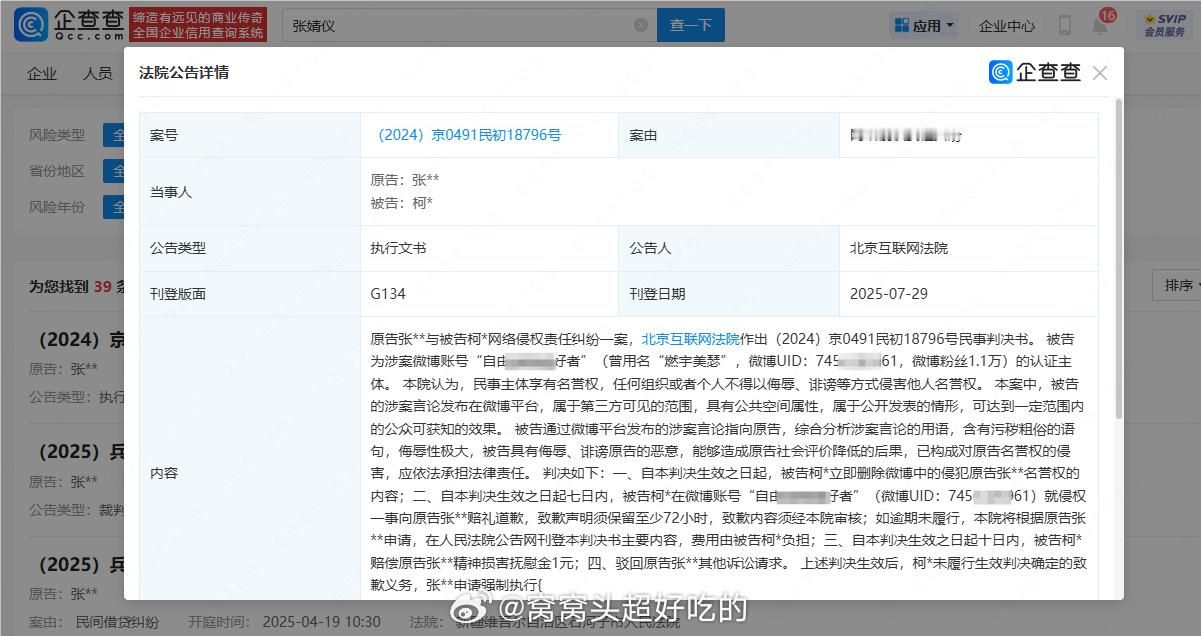The image size is (1201, 636).
Task: Click the 执行文书 announcement type value
Action: click(398, 248)
